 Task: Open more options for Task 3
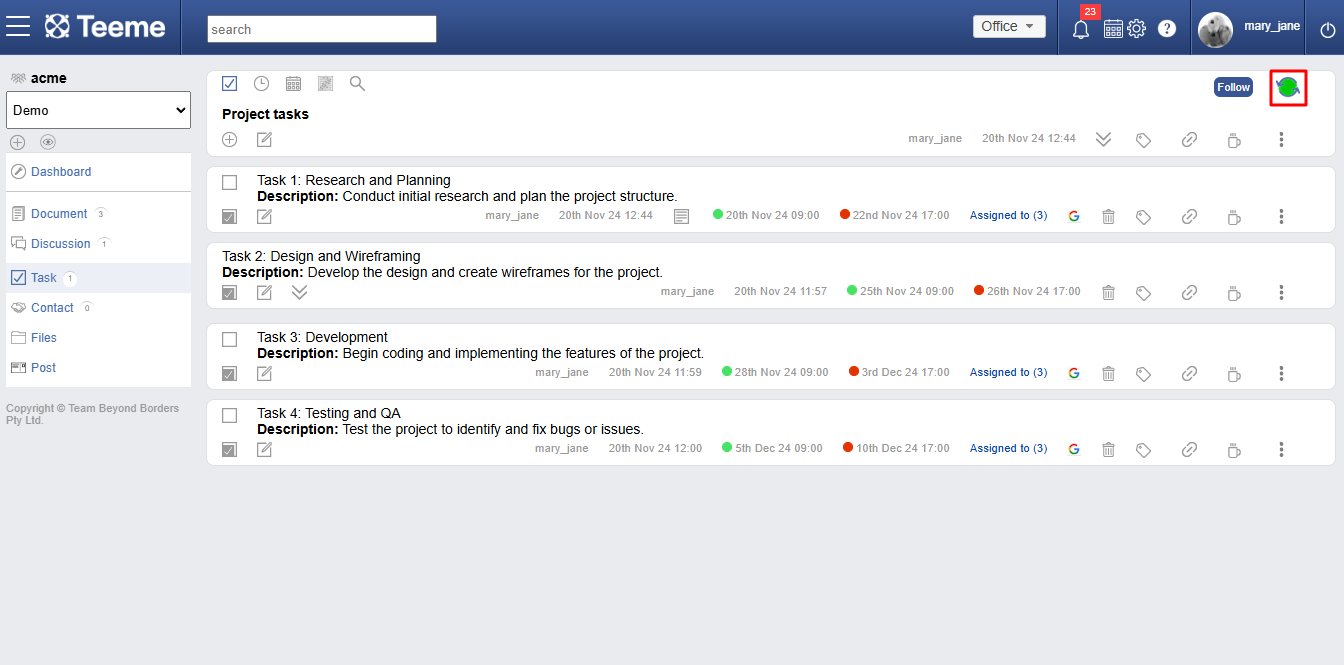point(1281,373)
